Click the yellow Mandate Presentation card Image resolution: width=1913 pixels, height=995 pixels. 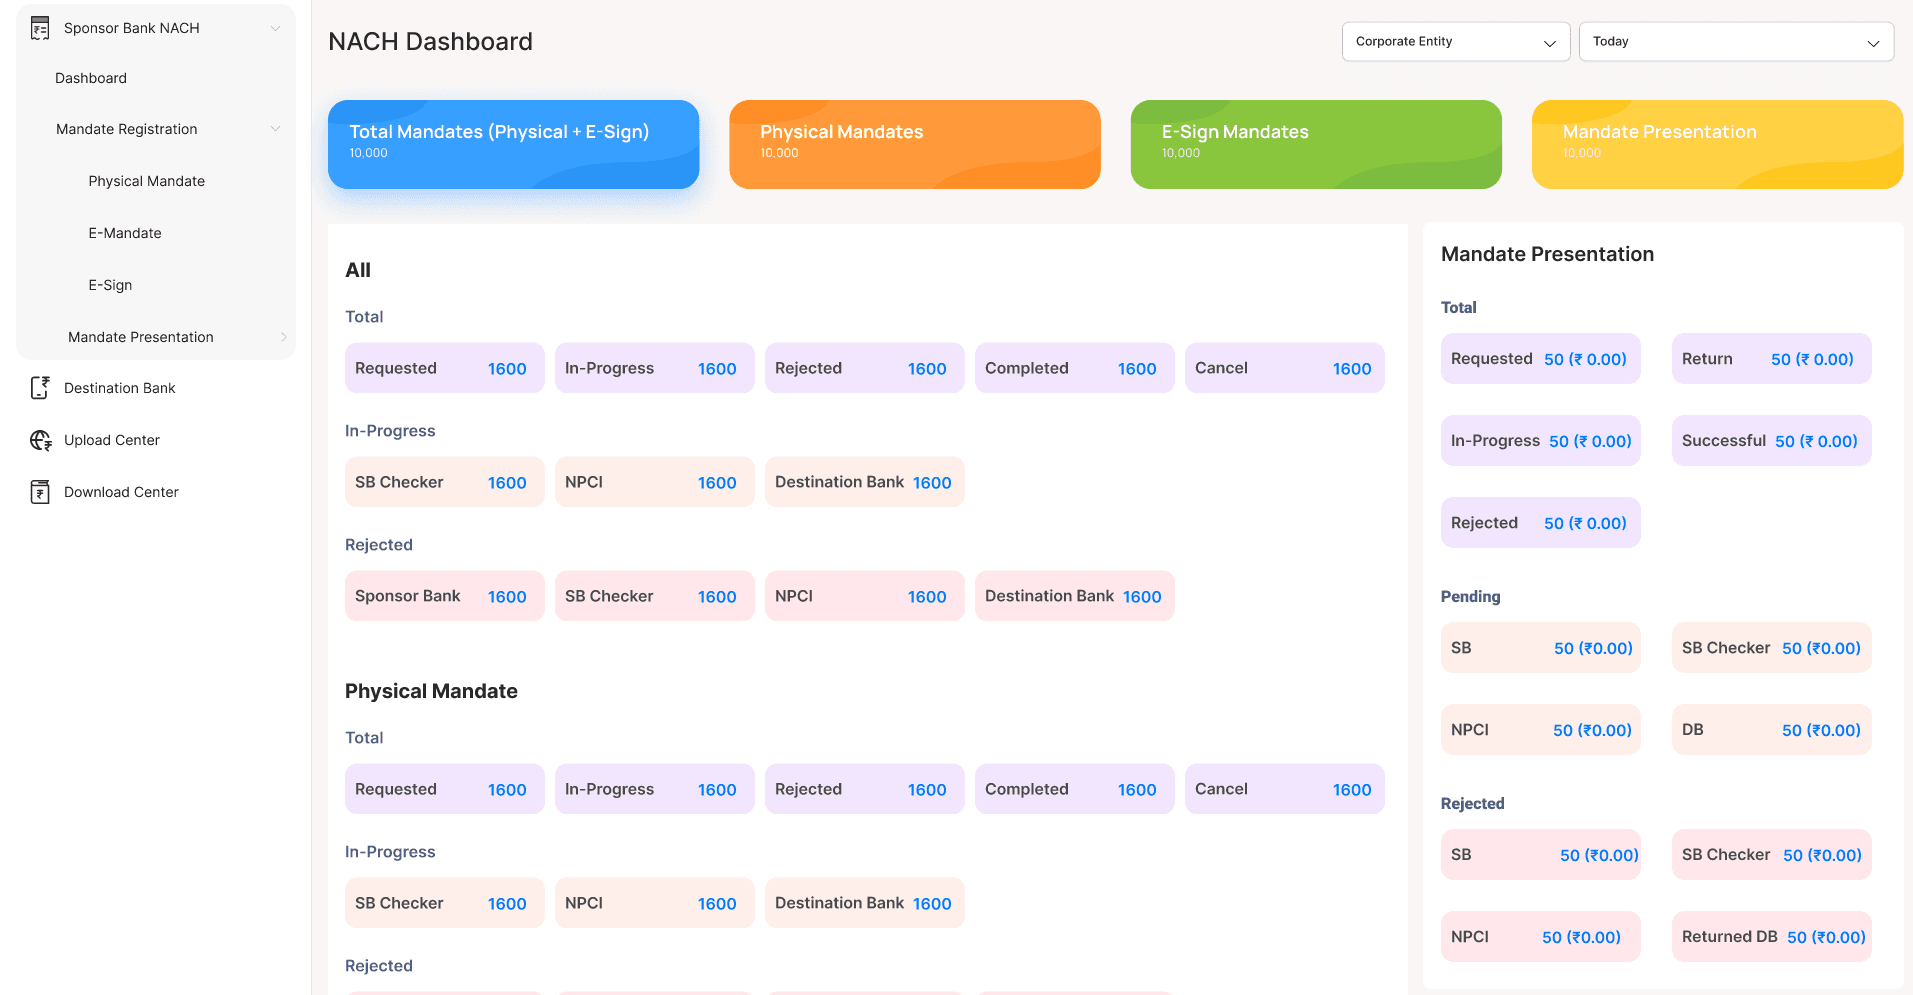coord(1716,144)
